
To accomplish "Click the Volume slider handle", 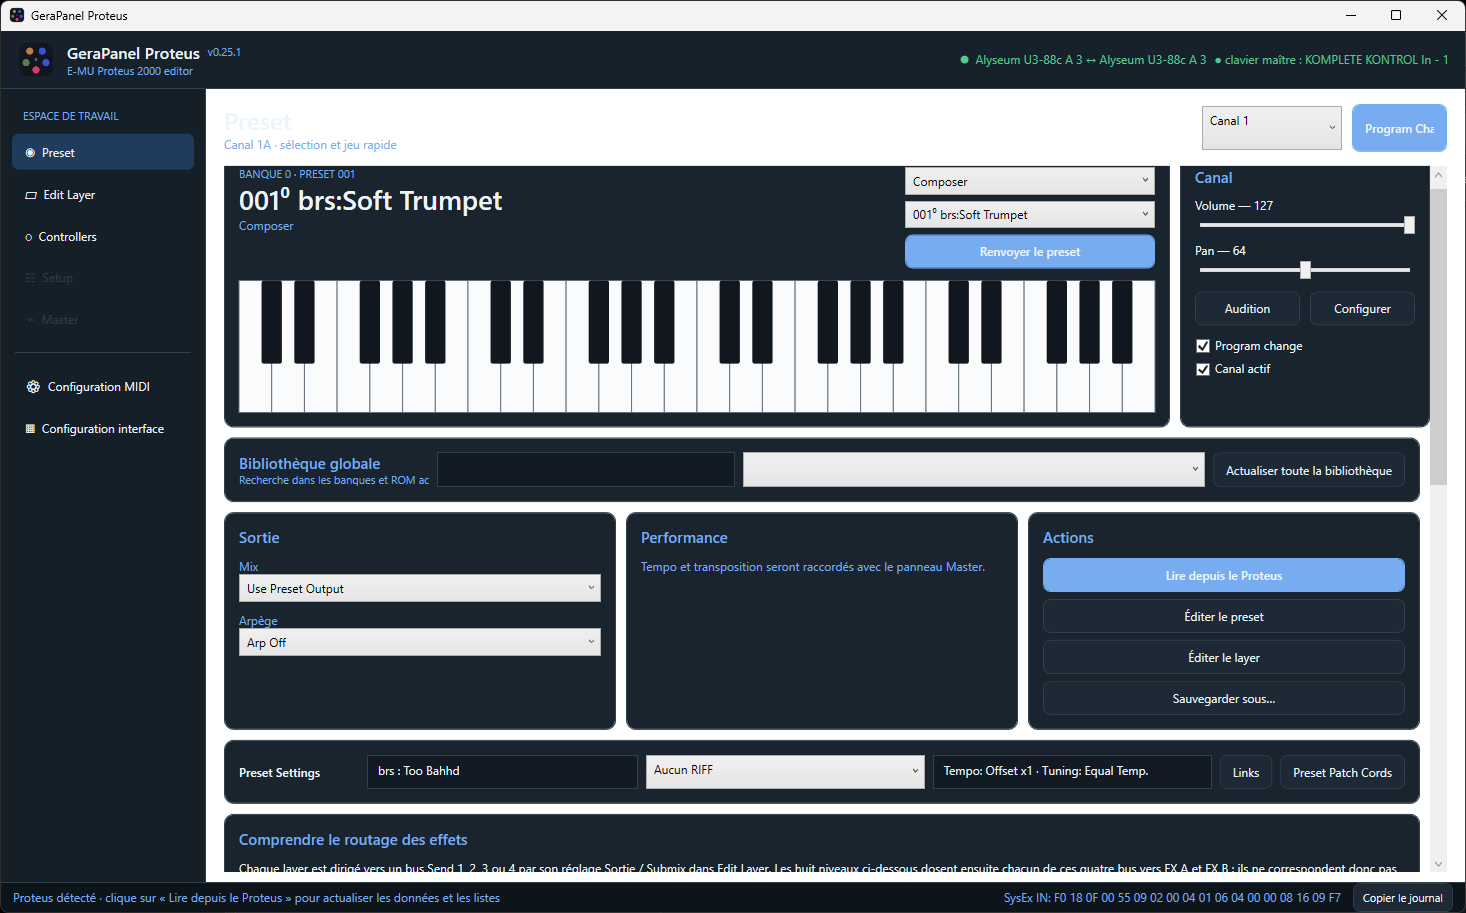I will click(x=1409, y=225).
